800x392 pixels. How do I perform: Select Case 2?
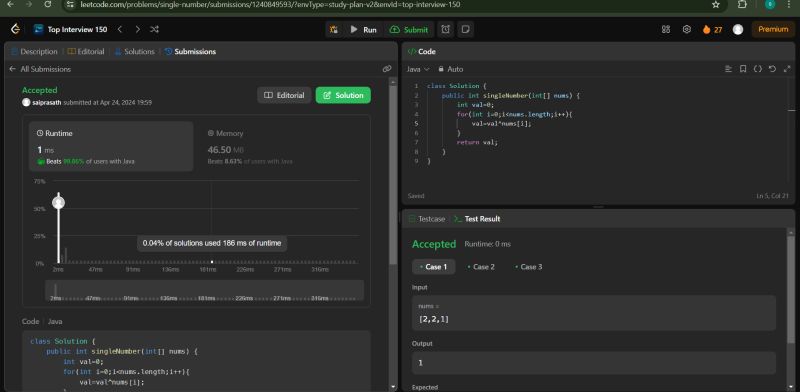click(481, 267)
